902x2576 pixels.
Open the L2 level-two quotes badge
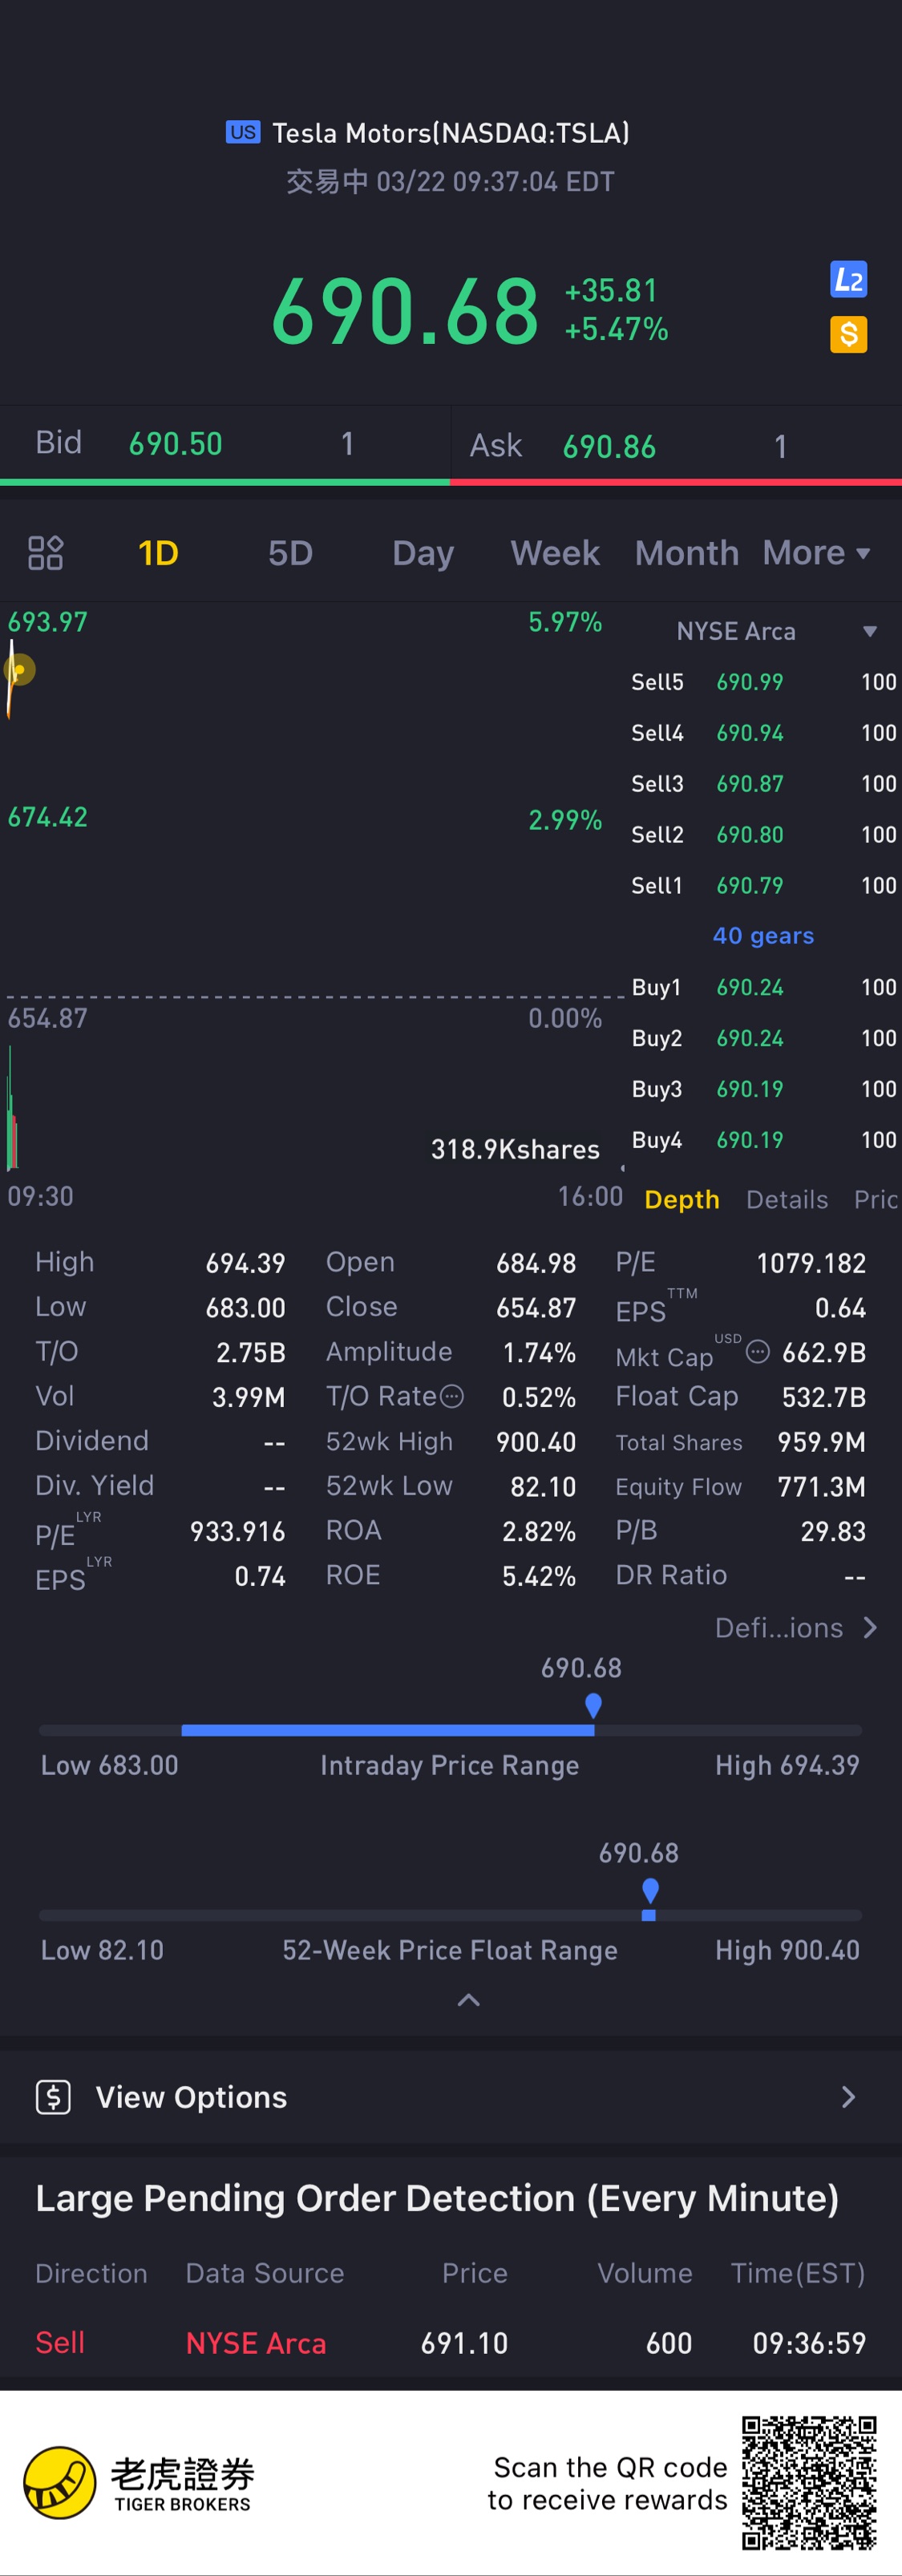848,280
